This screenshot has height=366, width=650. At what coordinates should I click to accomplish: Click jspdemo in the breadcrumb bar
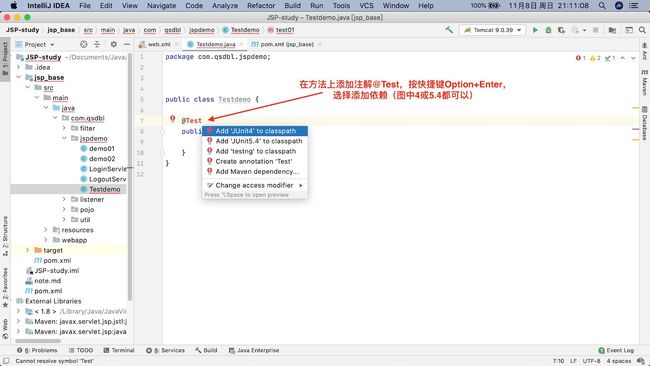[202, 30]
